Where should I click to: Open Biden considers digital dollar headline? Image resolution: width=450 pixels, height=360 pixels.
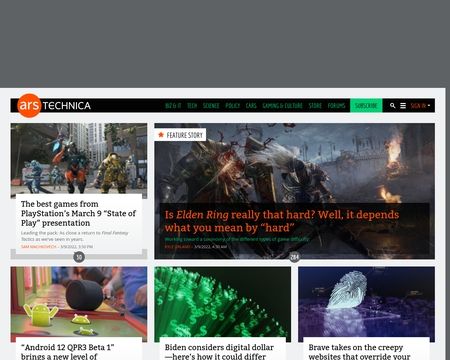click(x=219, y=352)
